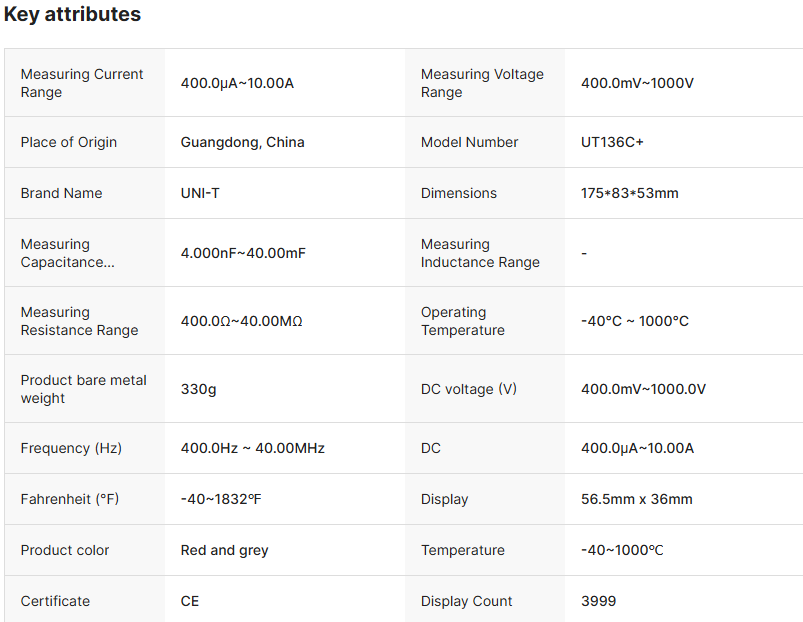Click the Measuring Voltage Range label
This screenshot has height=622, width=803.
482,83
